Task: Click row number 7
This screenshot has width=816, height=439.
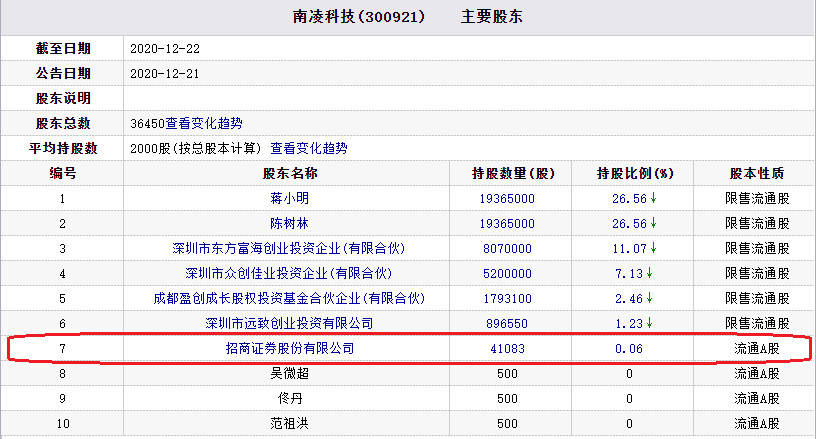Action: point(62,348)
